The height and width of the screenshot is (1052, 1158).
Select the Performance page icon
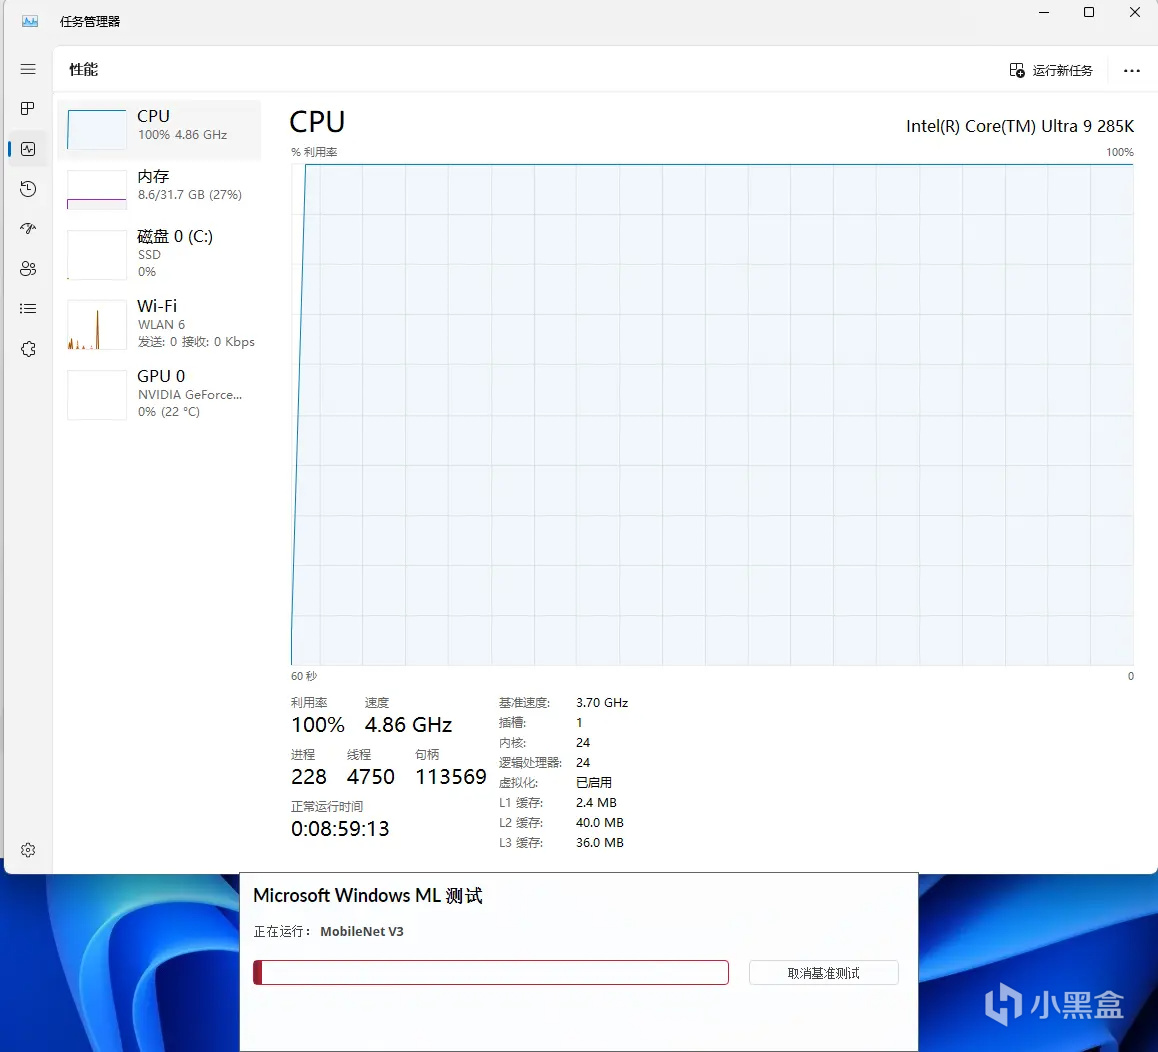click(28, 148)
